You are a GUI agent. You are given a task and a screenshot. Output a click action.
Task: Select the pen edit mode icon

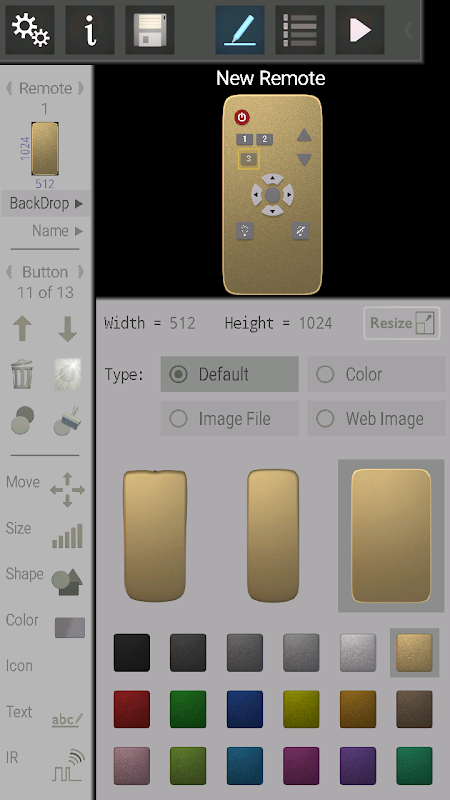pyautogui.click(x=240, y=30)
